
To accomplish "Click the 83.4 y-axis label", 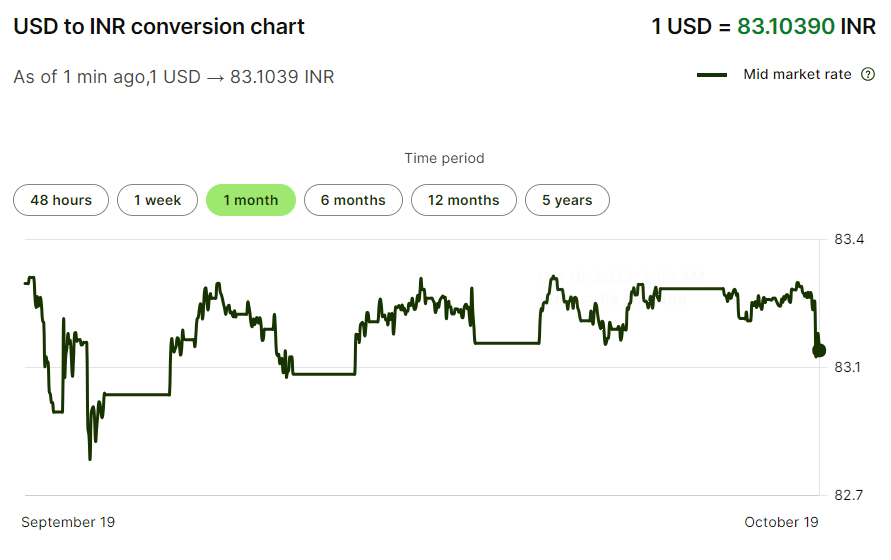I will tap(848, 239).
